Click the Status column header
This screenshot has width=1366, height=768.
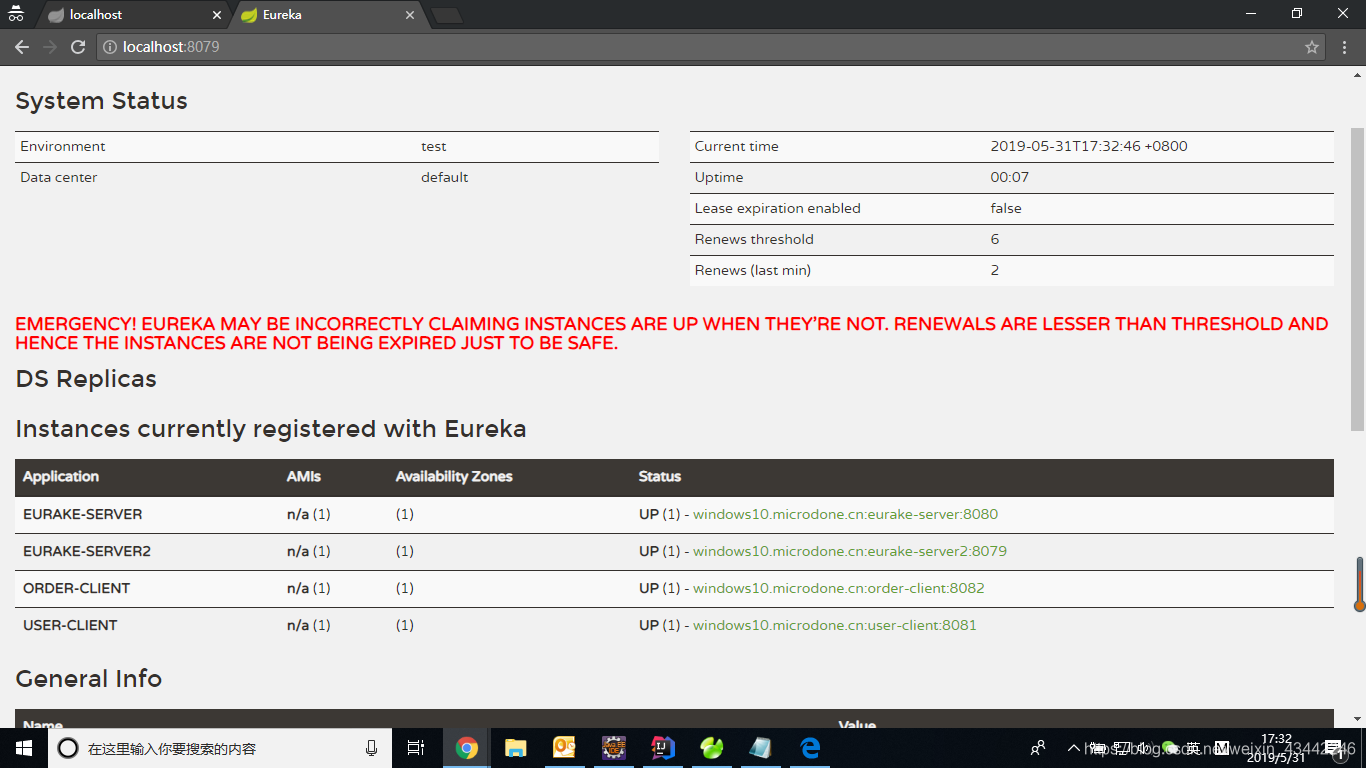point(660,476)
